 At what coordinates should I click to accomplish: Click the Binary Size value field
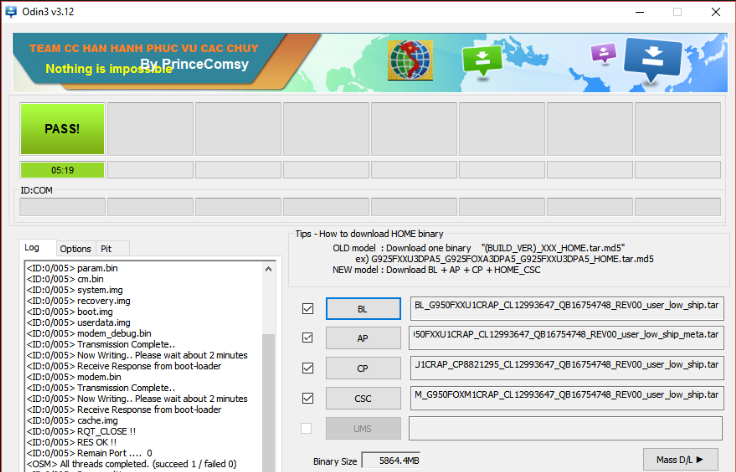pos(391,461)
